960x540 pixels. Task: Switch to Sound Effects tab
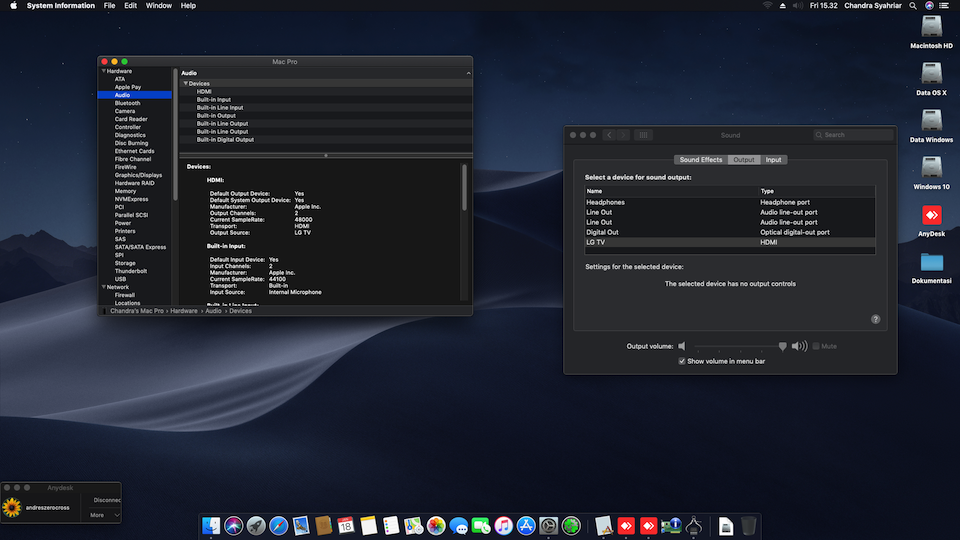[x=701, y=160]
